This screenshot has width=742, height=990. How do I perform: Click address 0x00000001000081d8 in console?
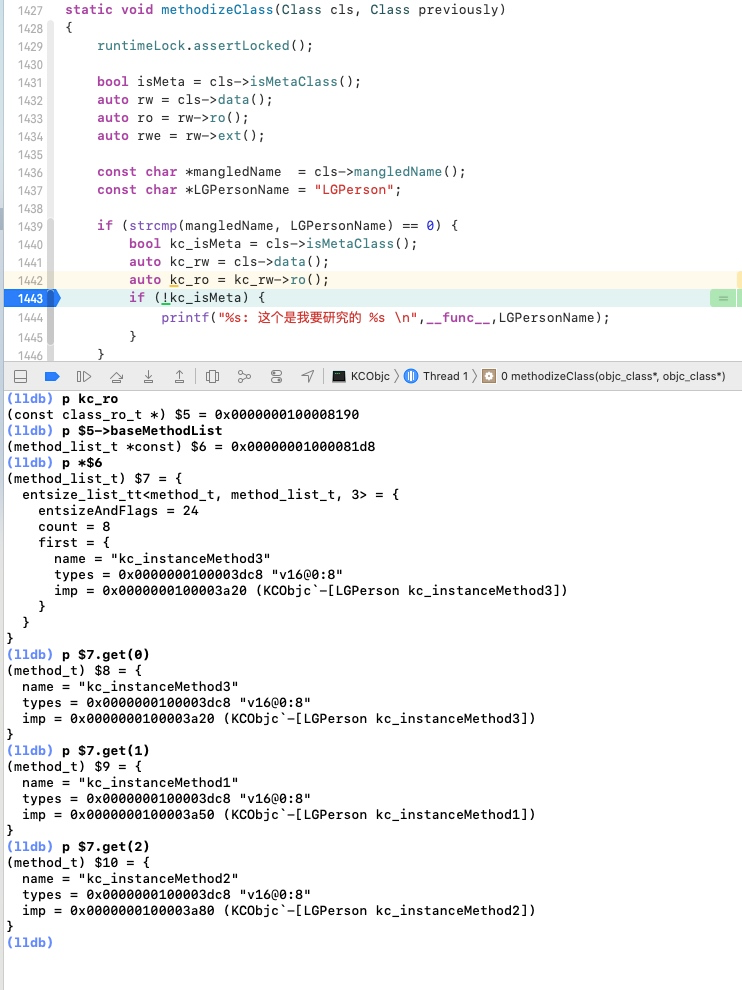(x=302, y=446)
